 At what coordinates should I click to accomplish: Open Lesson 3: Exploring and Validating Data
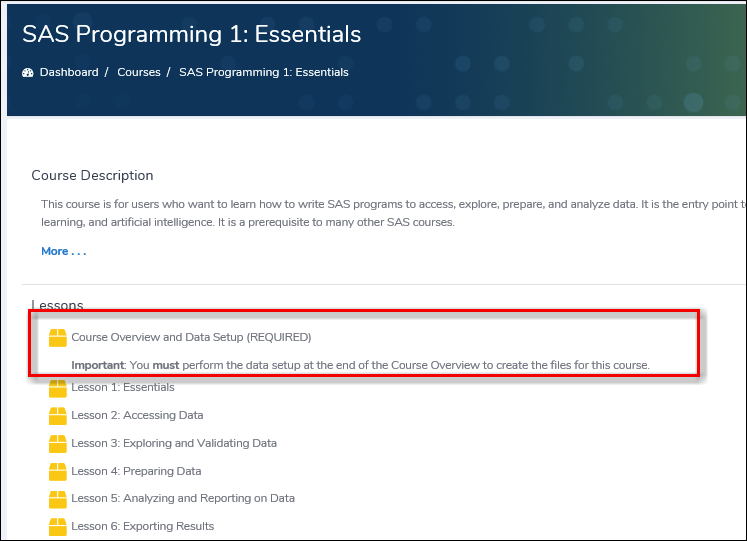(174, 443)
